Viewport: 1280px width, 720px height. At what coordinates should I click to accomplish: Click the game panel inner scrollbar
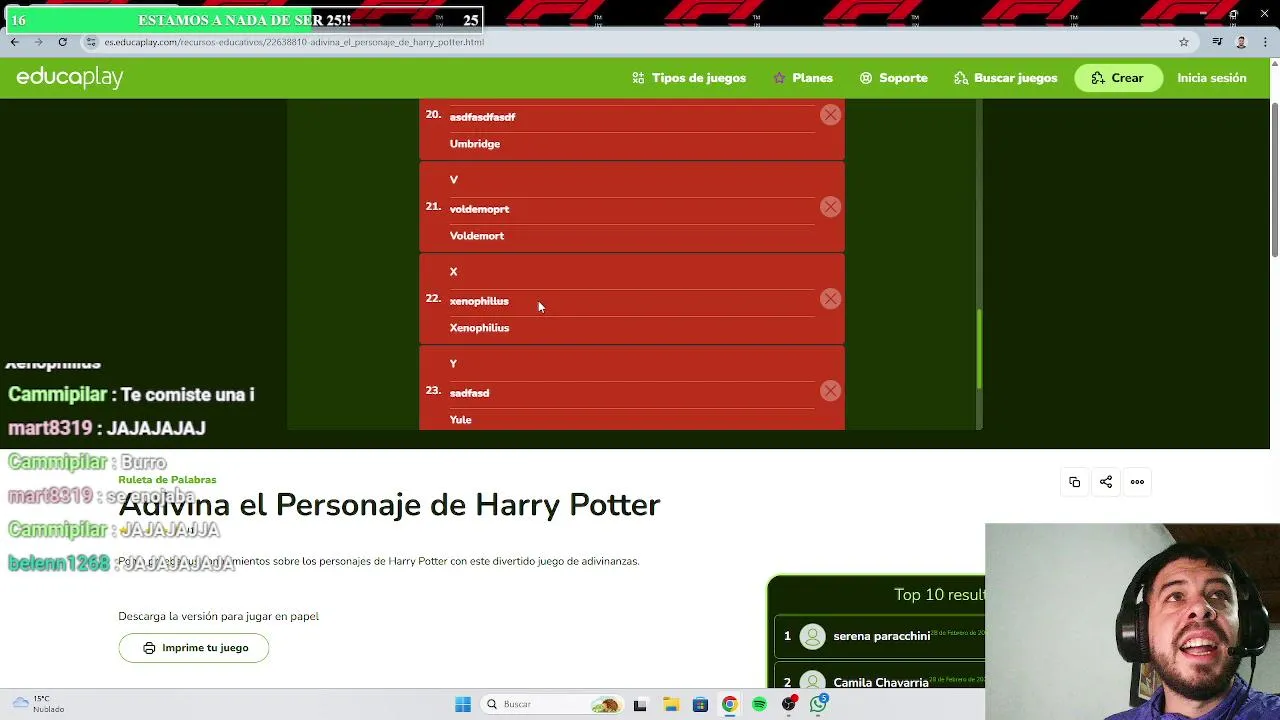tap(979, 349)
